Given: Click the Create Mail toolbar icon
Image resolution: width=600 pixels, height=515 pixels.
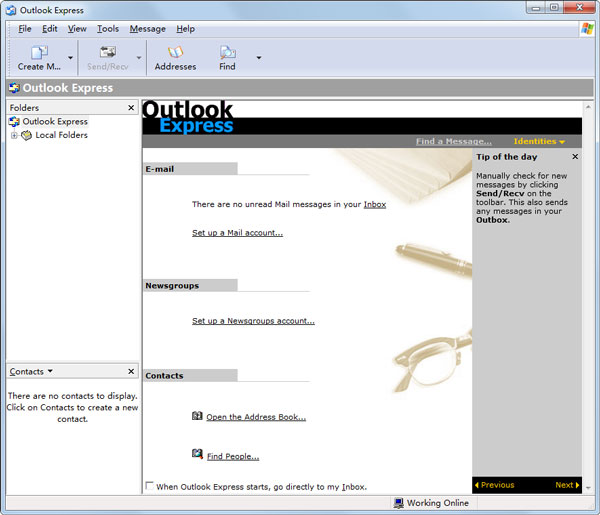Looking at the screenshot, I should click(39, 52).
